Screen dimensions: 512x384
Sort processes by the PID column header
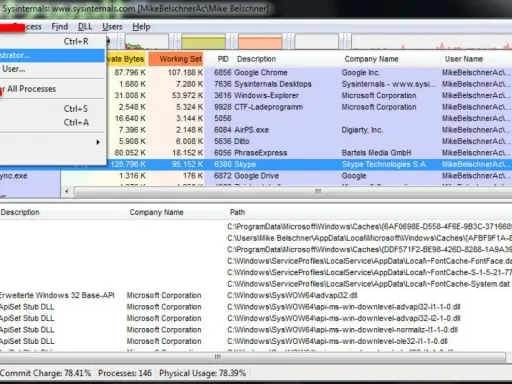coord(223,59)
